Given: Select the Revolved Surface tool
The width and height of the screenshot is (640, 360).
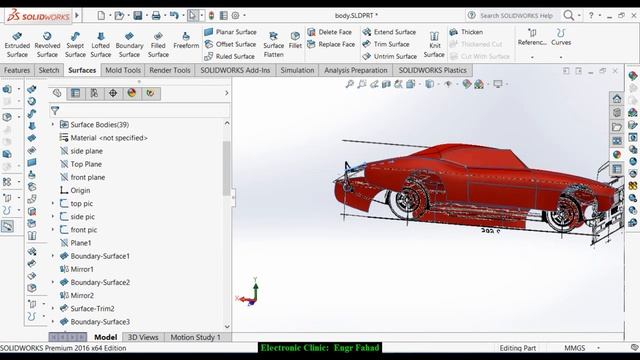Looking at the screenshot, I should [47, 45].
